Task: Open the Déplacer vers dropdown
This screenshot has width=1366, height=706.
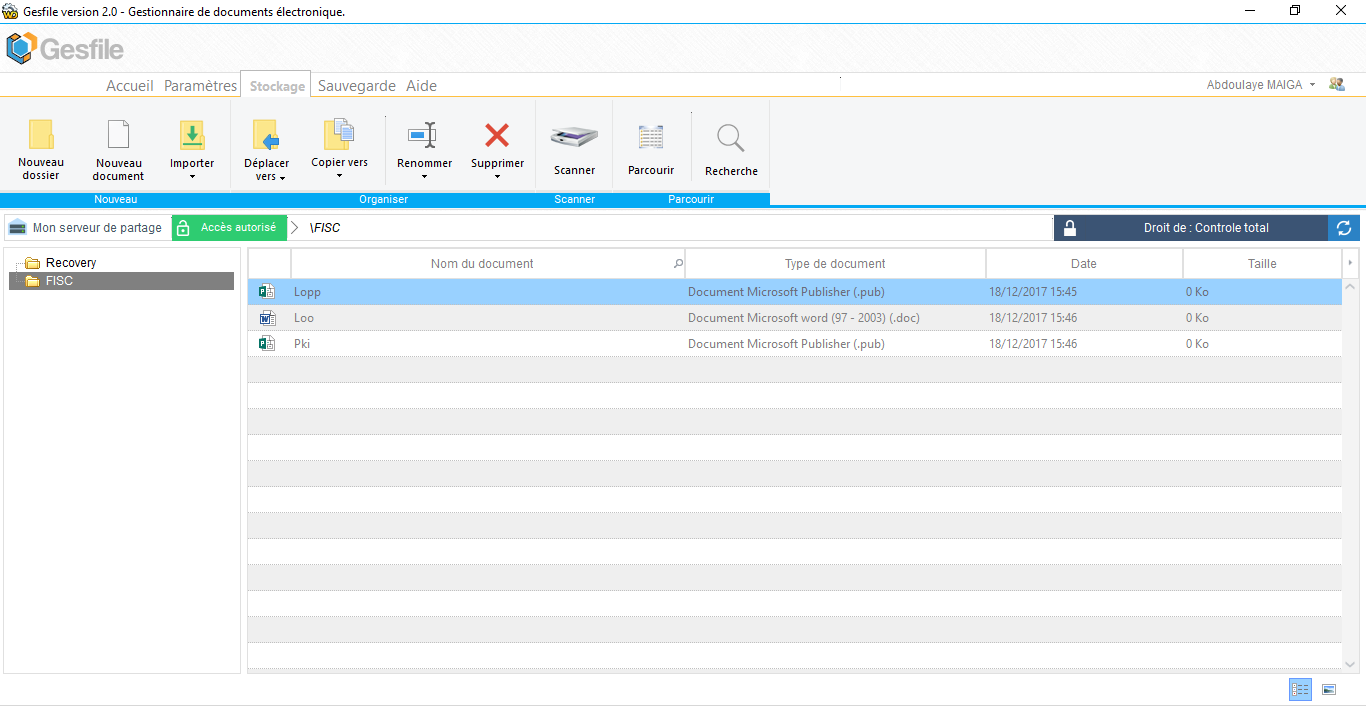Action: 282,178
